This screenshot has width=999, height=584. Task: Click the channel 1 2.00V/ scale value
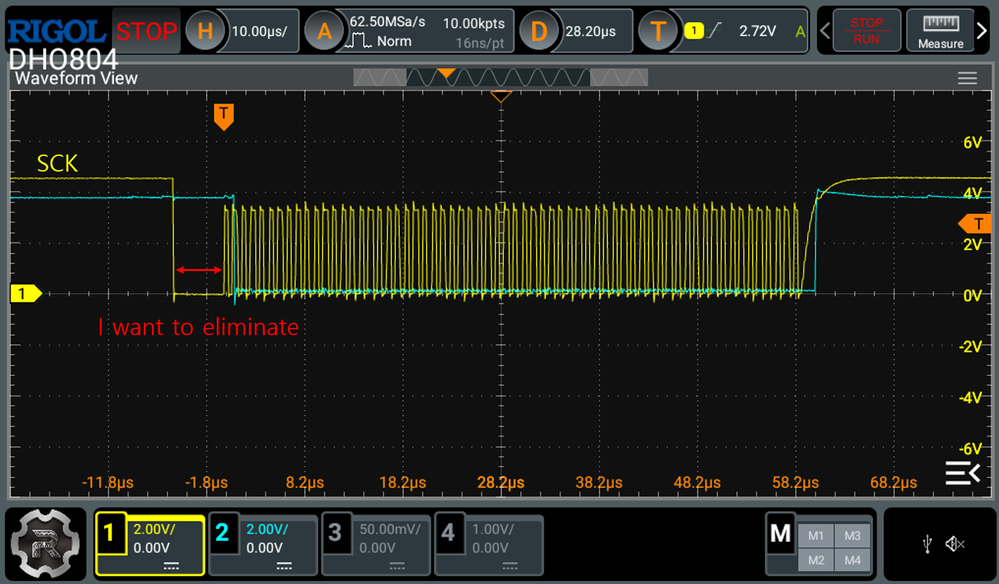154,529
